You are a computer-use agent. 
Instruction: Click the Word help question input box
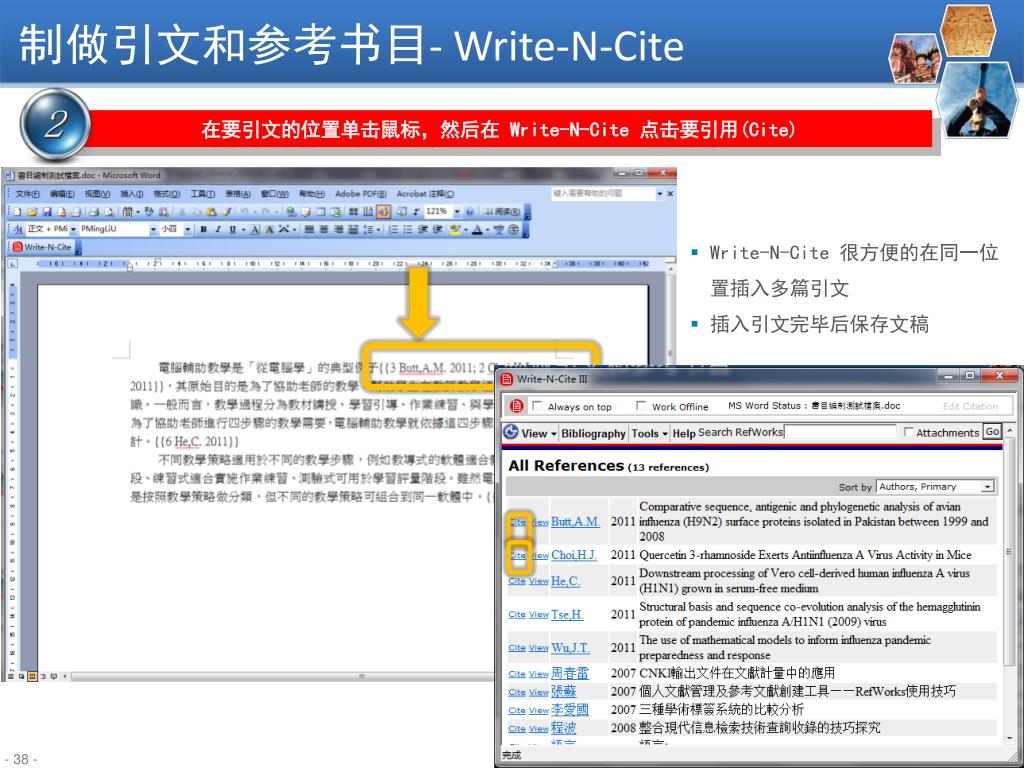[x=602, y=194]
